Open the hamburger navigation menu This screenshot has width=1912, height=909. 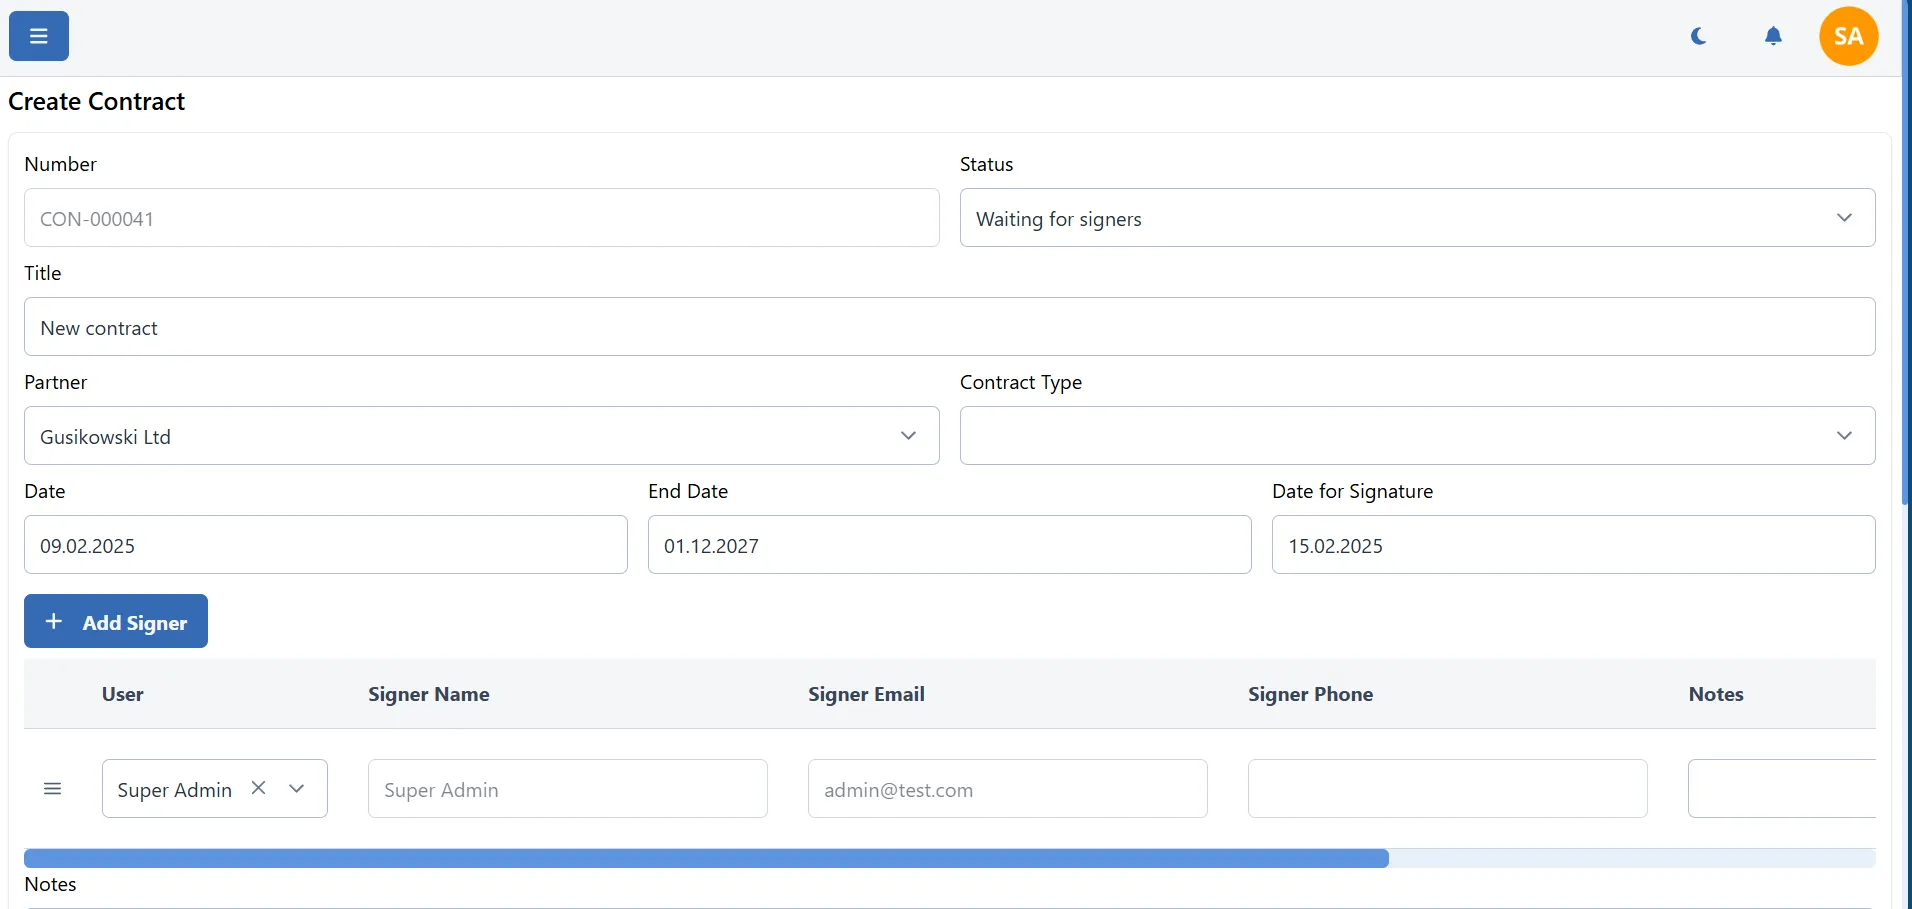tap(37, 35)
